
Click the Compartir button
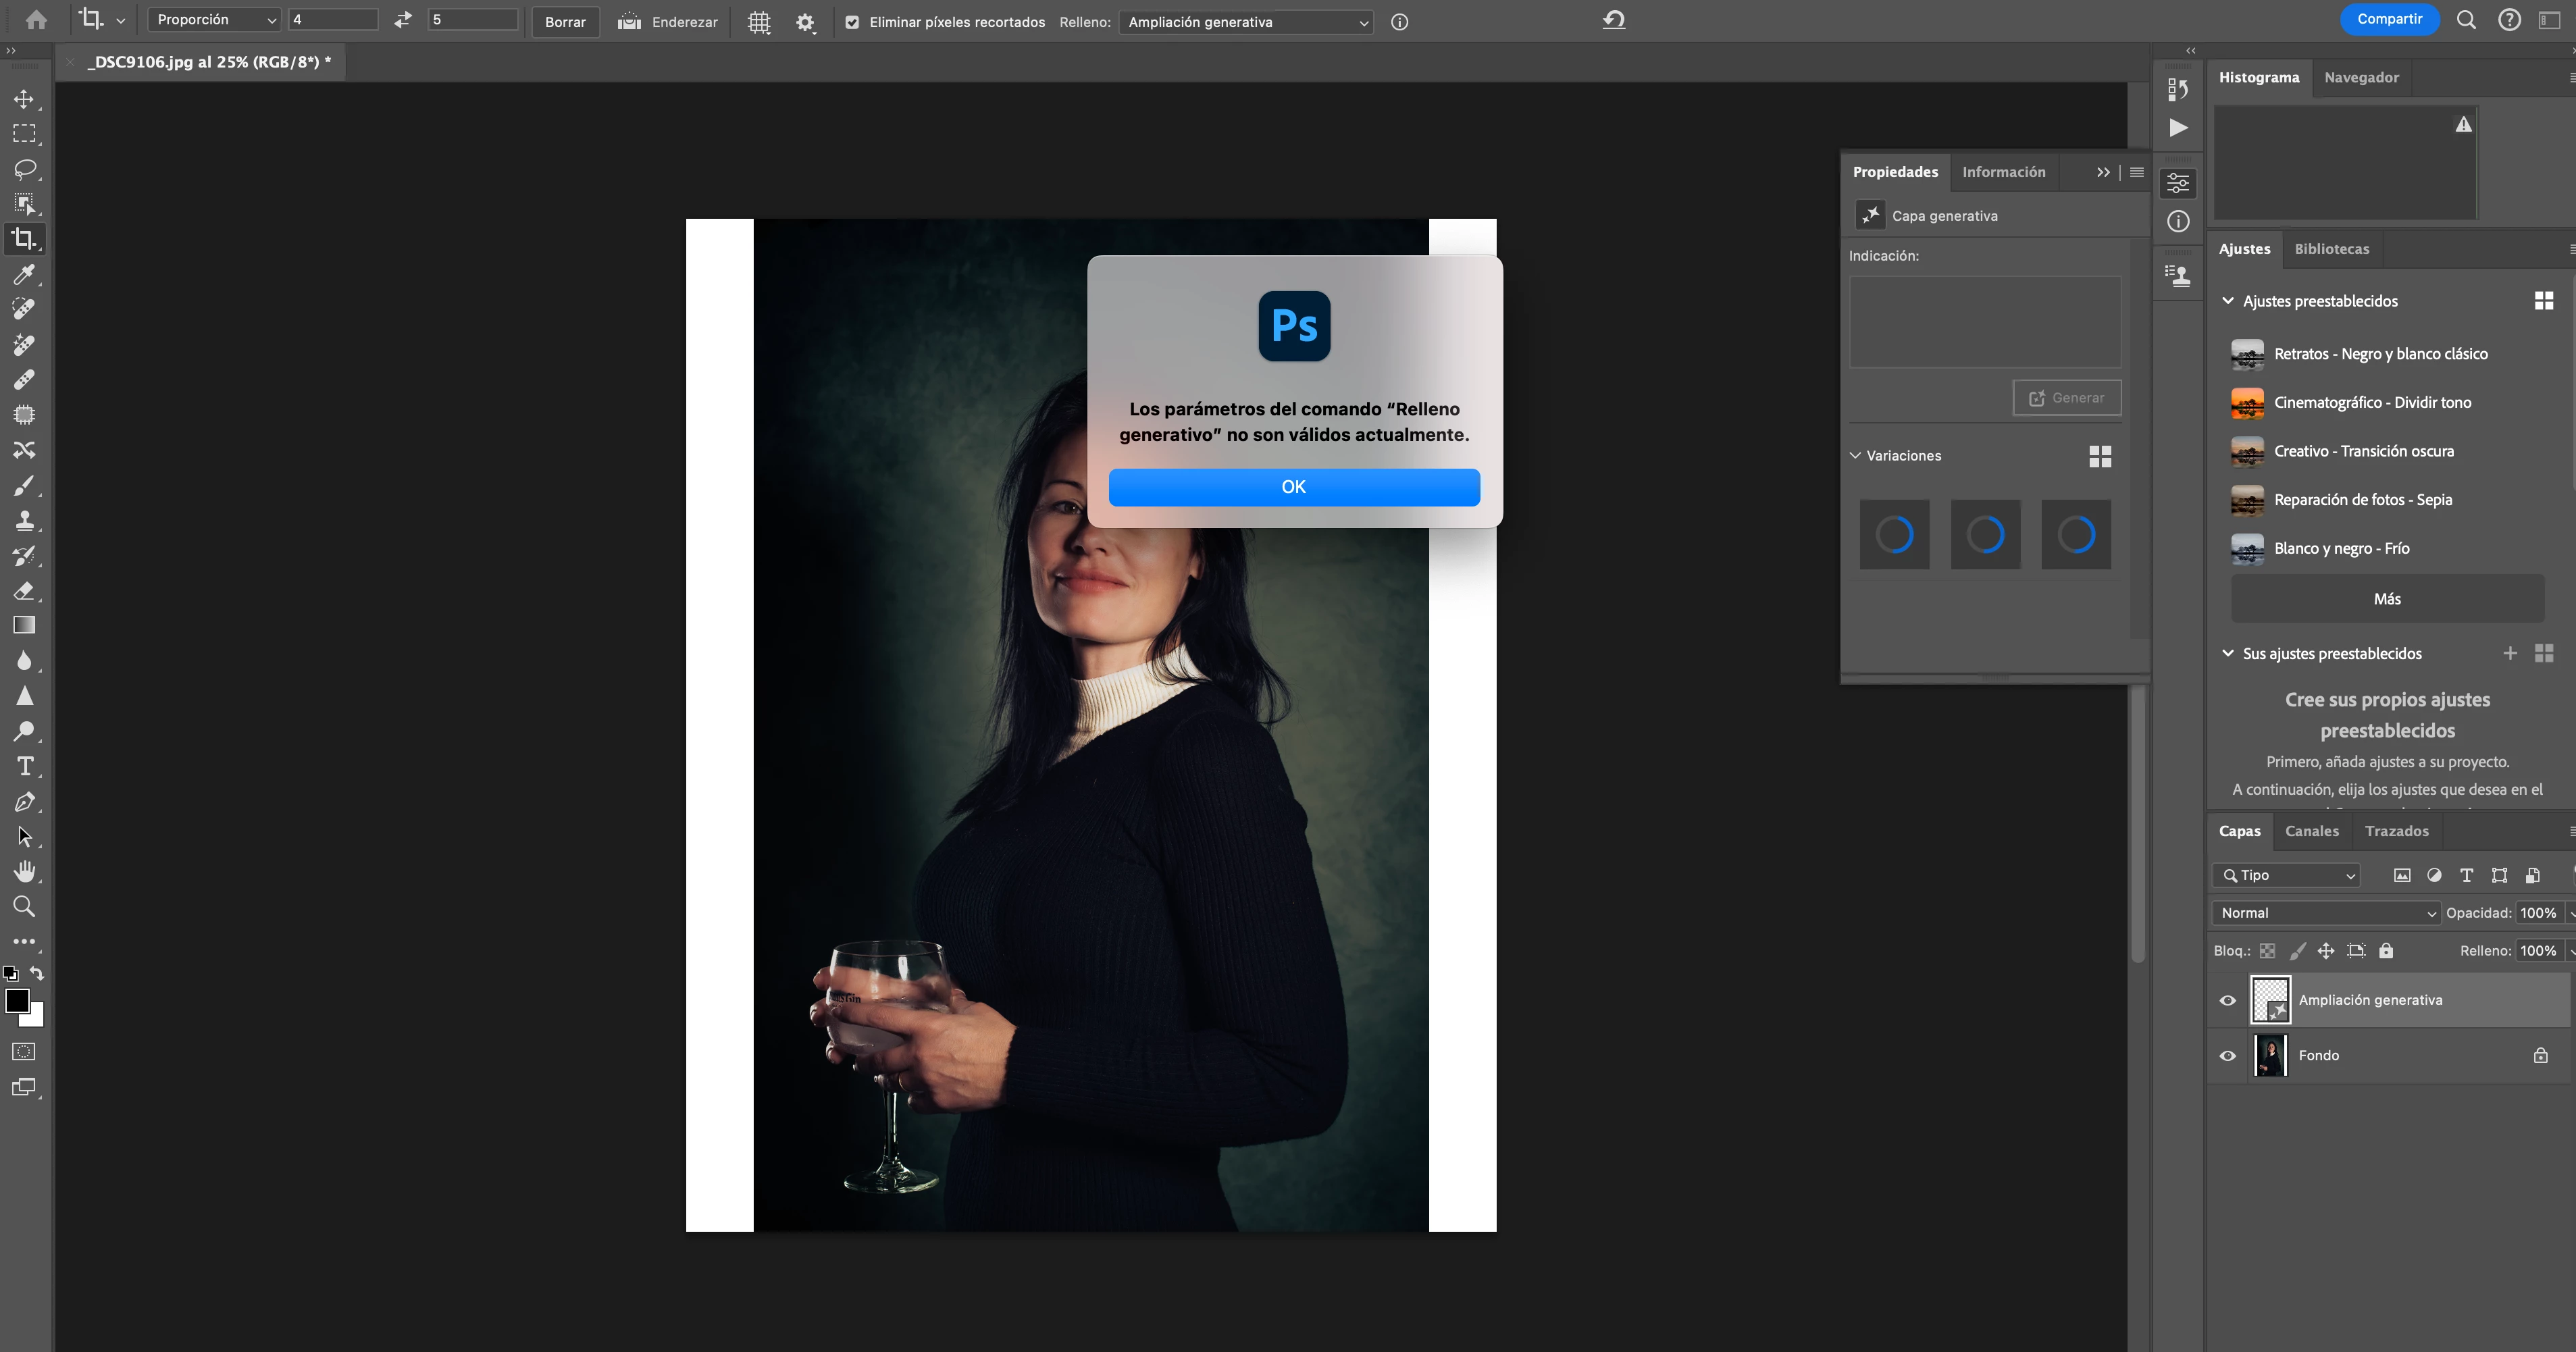pyautogui.click(x=2389, y=19)
